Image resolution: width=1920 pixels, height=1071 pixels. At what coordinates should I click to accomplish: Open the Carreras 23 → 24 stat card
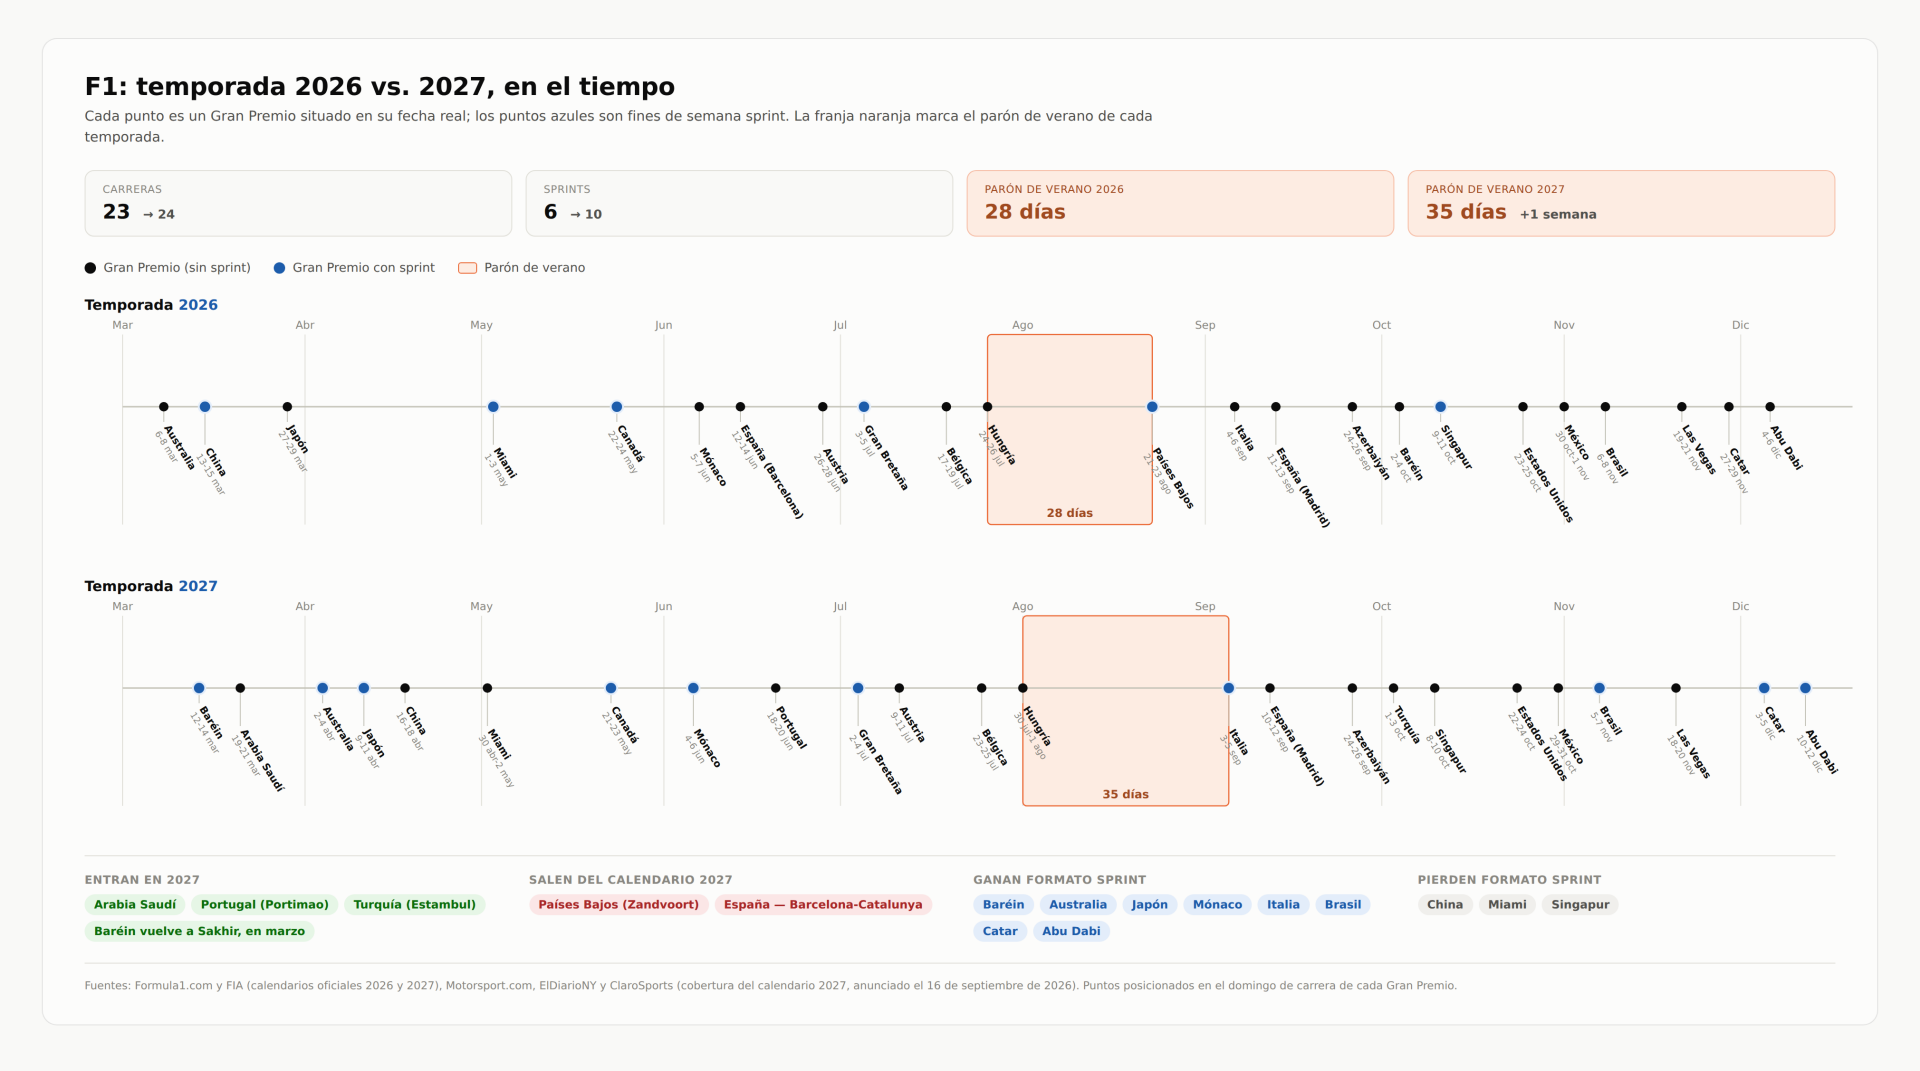298,203
